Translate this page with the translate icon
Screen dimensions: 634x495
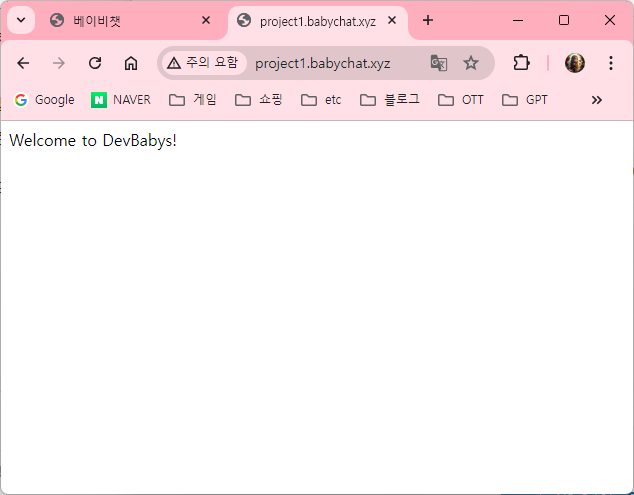439,63
